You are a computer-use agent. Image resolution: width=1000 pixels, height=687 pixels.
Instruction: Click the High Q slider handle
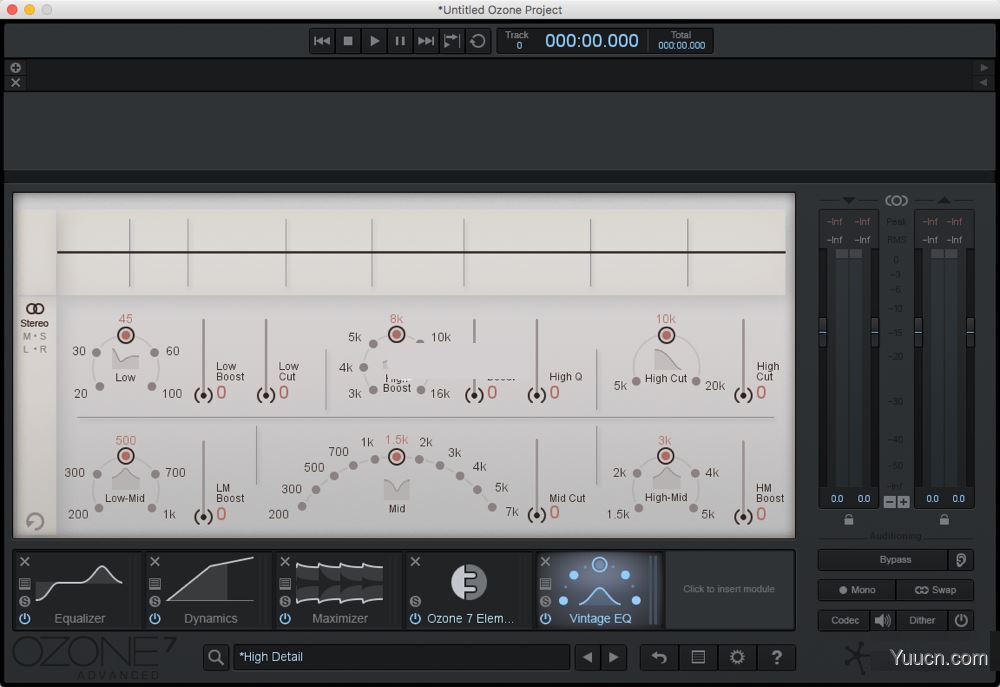click(536, 395)
